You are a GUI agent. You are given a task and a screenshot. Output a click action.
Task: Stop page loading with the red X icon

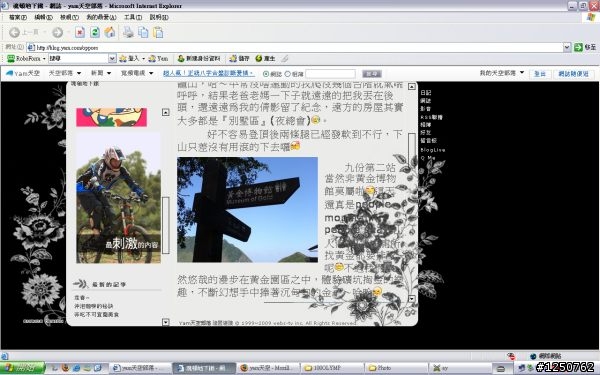[x=80, y=33]
